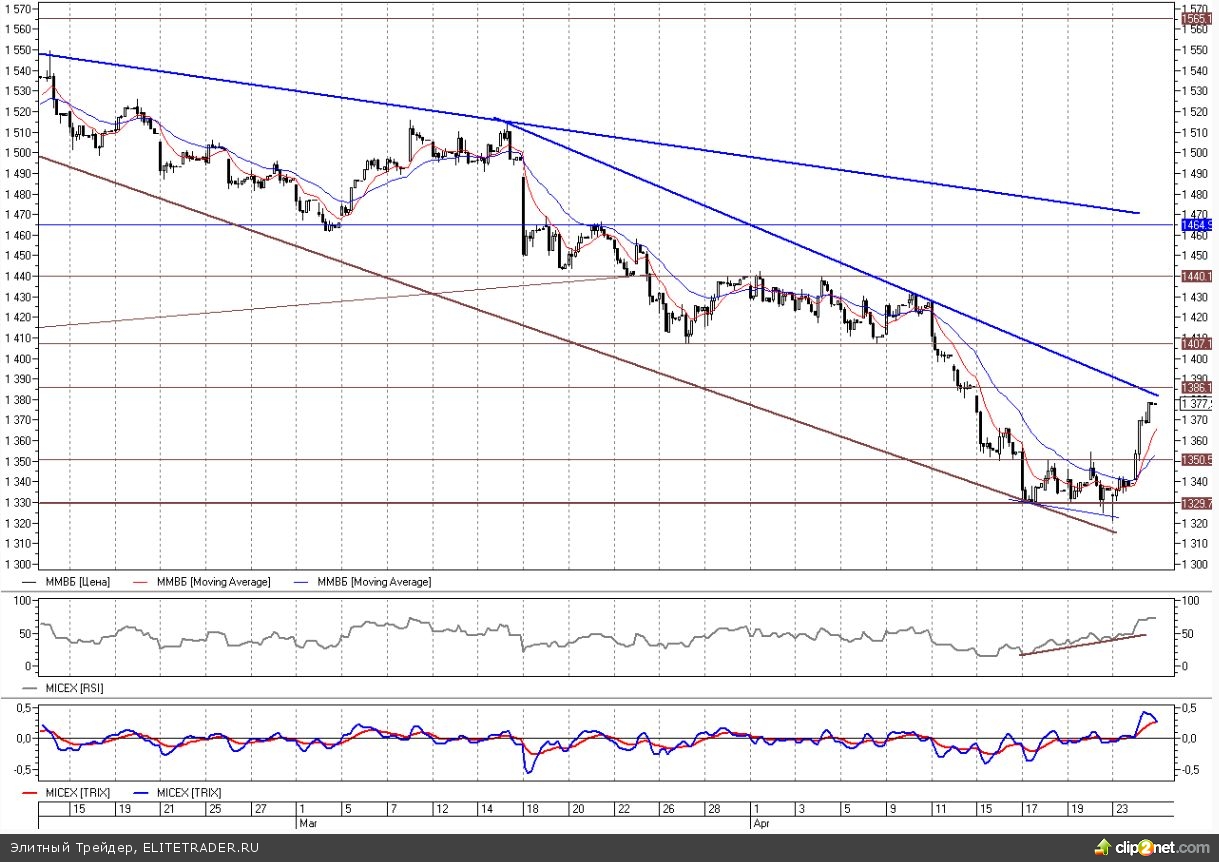Viewport: 1219px width, 862px height.
Task: Select the 1407.1 support level tag
Action: coord(1197,344)
